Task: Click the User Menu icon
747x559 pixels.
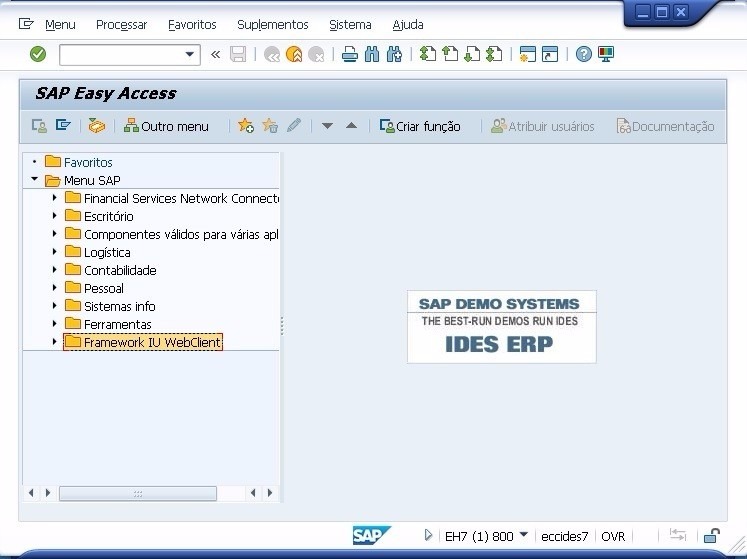Action: pos(39,126)
